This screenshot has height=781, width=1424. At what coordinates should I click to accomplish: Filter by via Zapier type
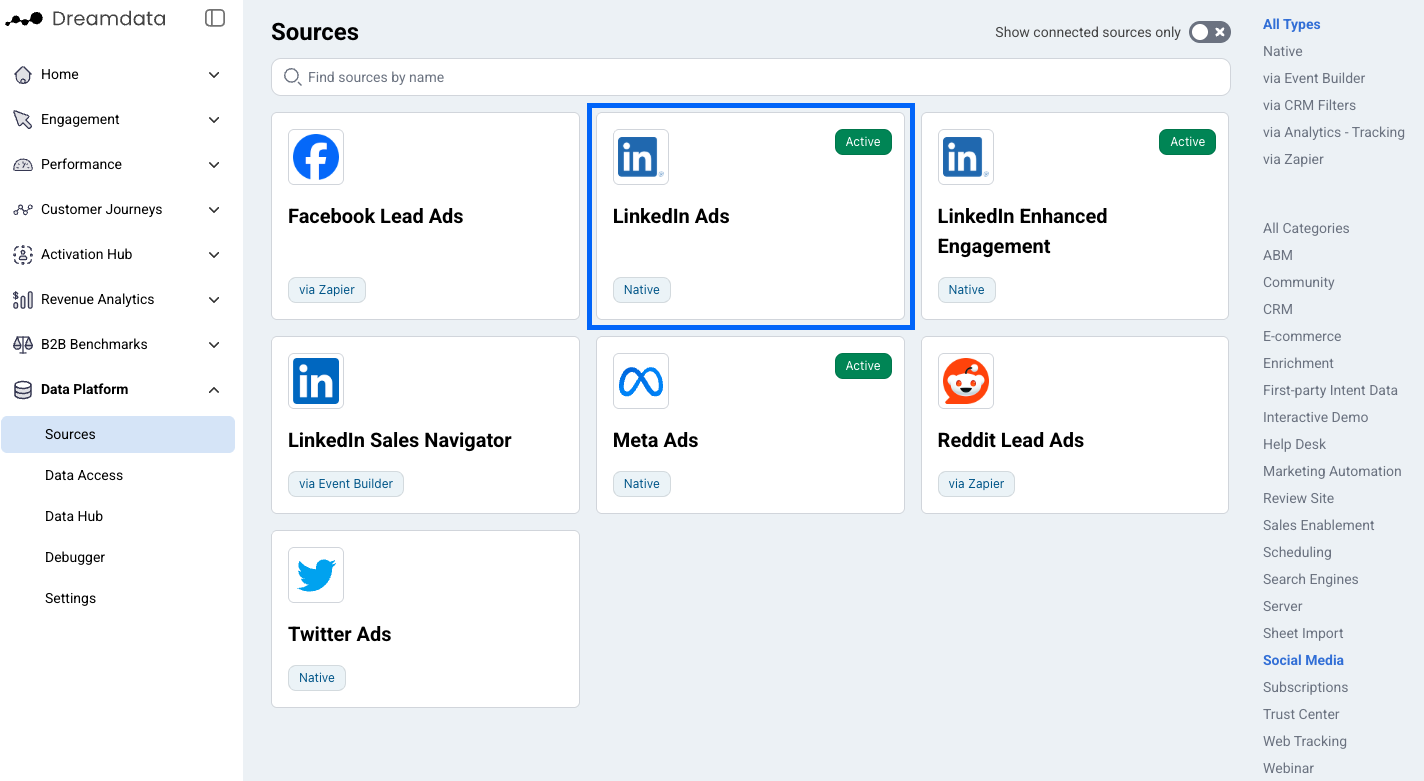(1293, 159)
